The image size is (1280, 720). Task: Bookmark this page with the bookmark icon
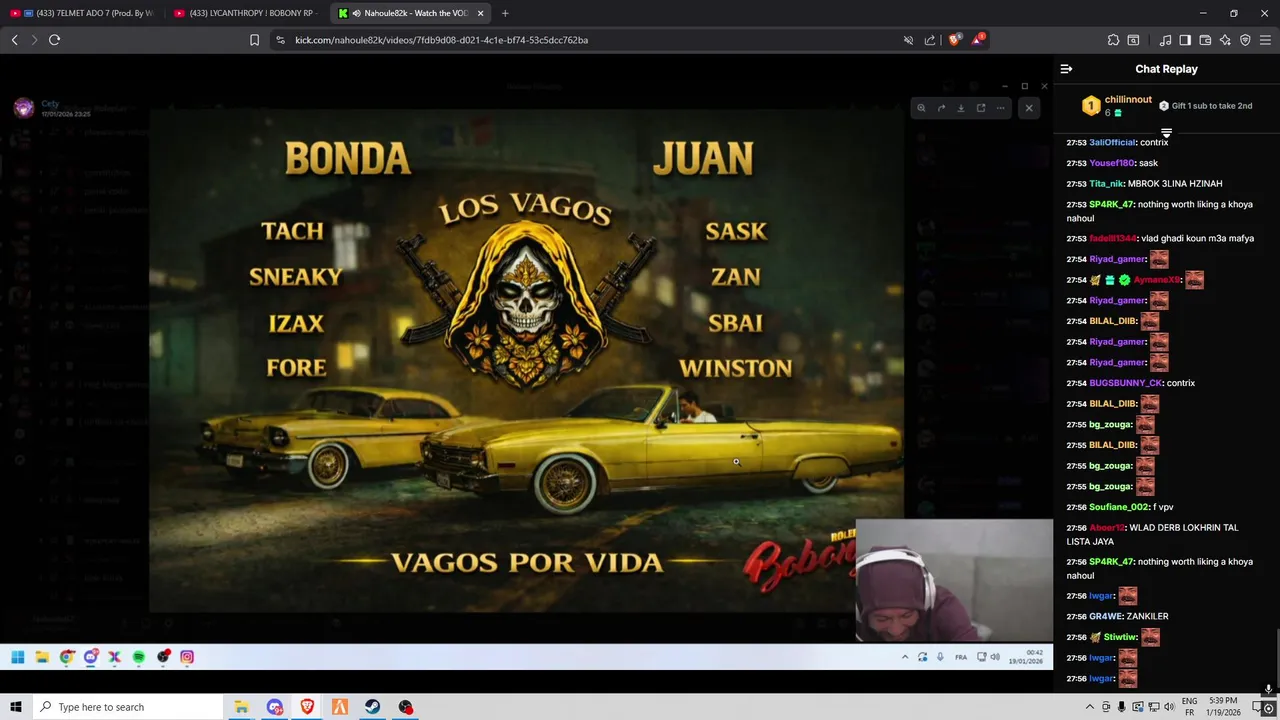254,40
